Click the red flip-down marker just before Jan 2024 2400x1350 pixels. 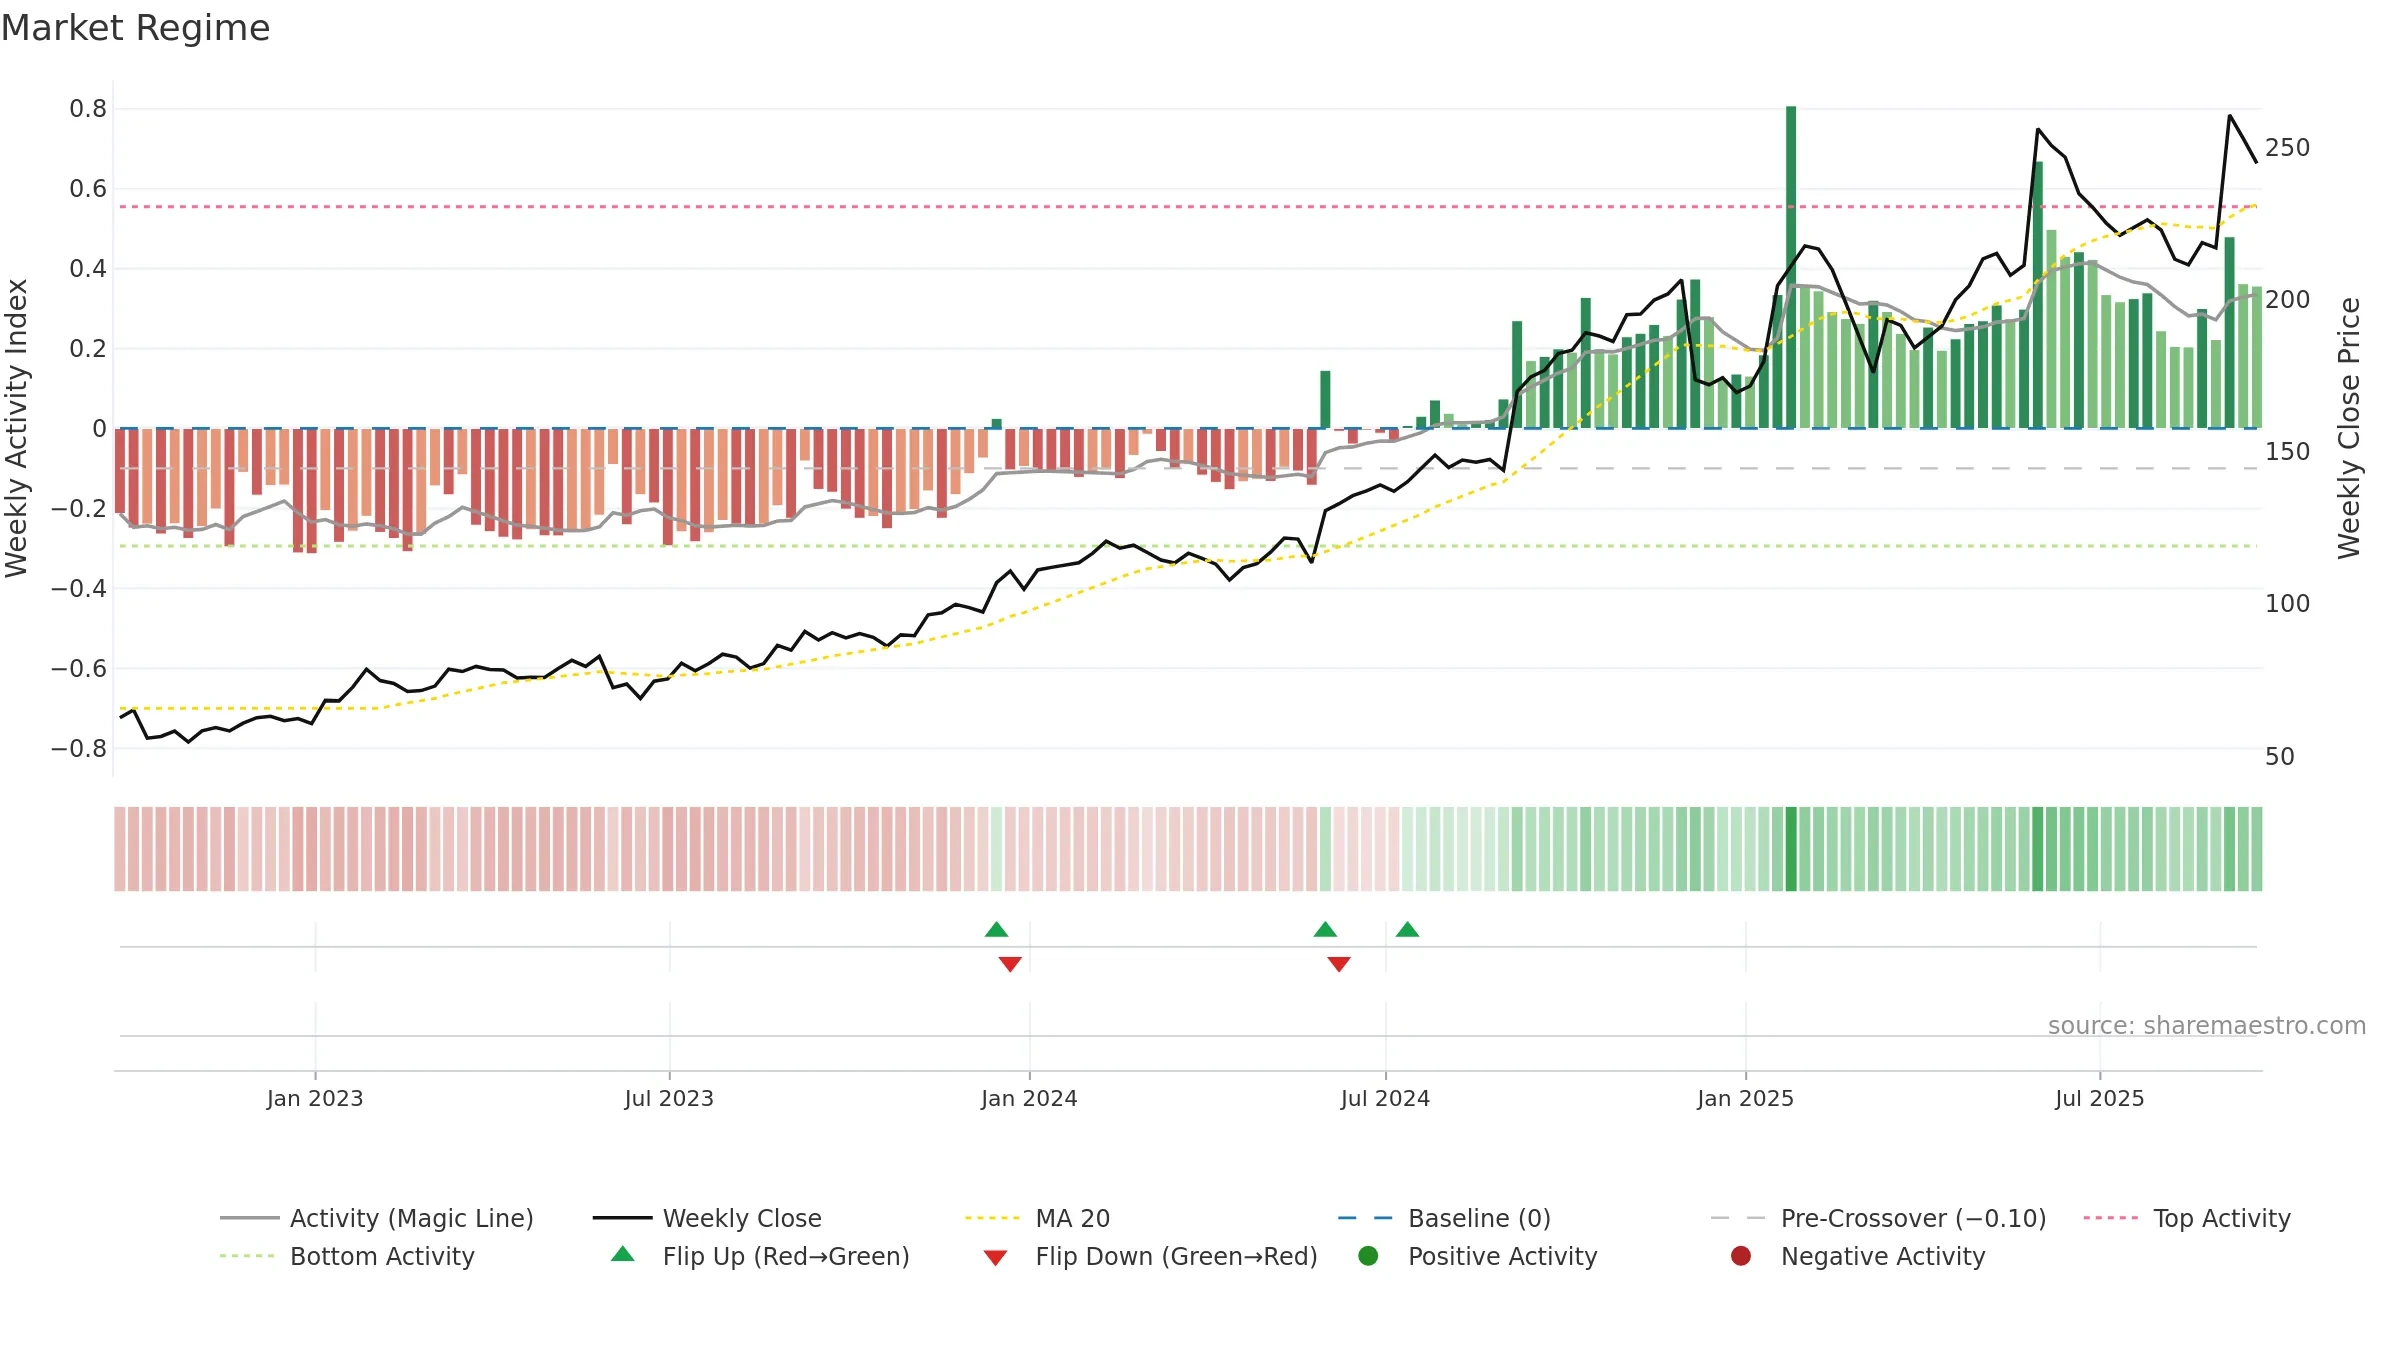click(1010, 964)
